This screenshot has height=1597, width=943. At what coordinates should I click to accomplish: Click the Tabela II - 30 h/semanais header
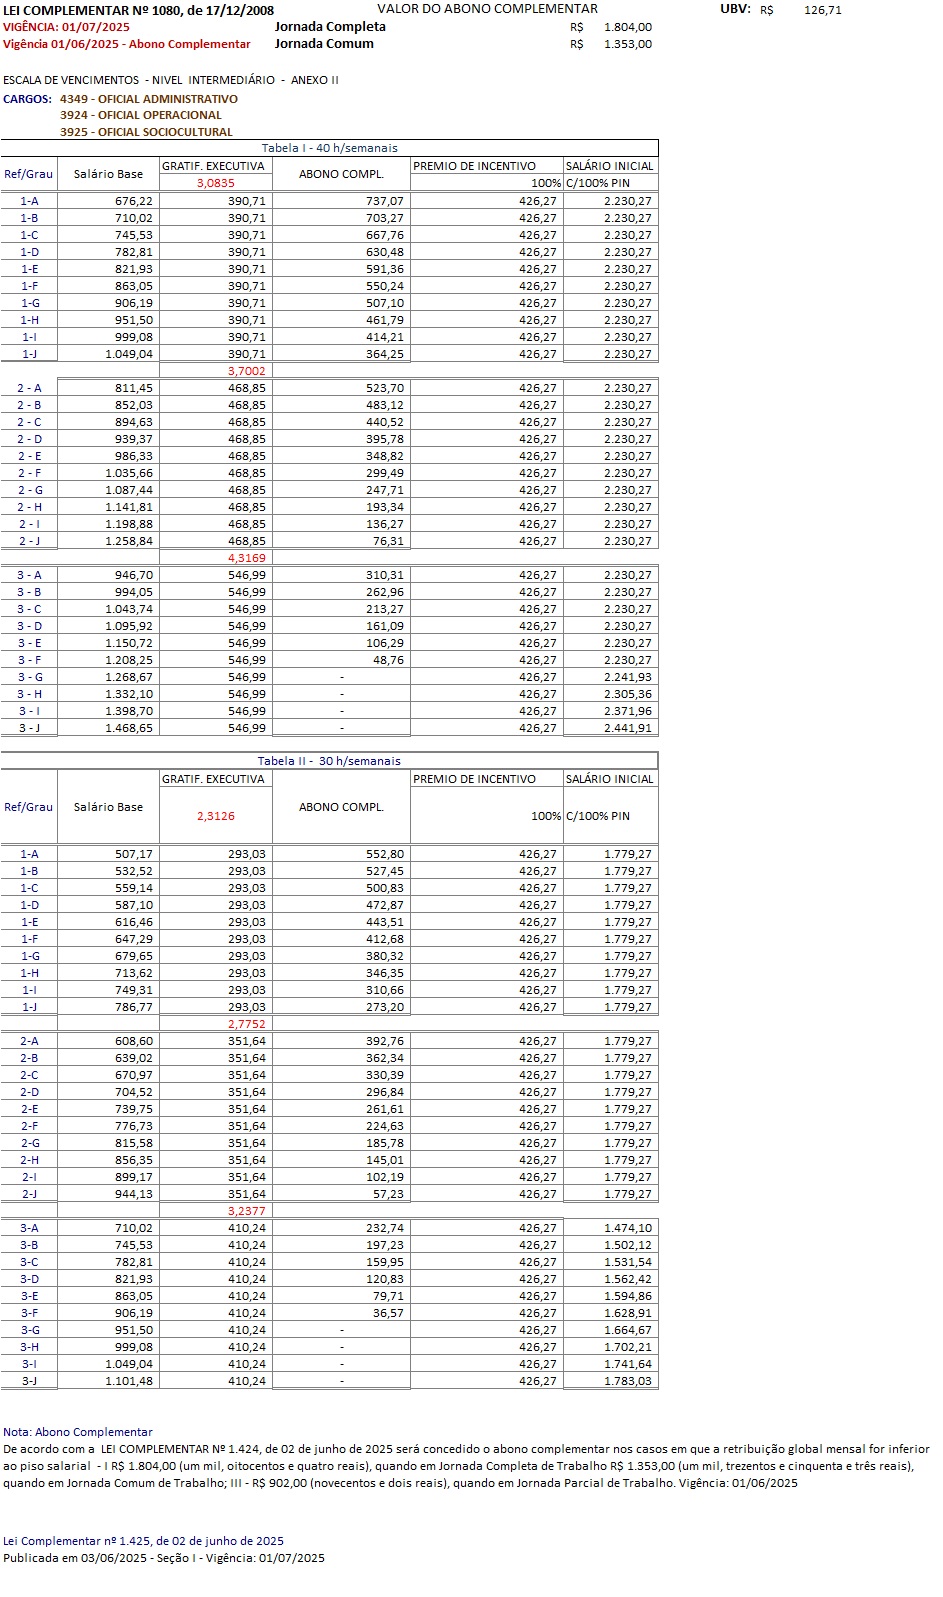[329, 761]
